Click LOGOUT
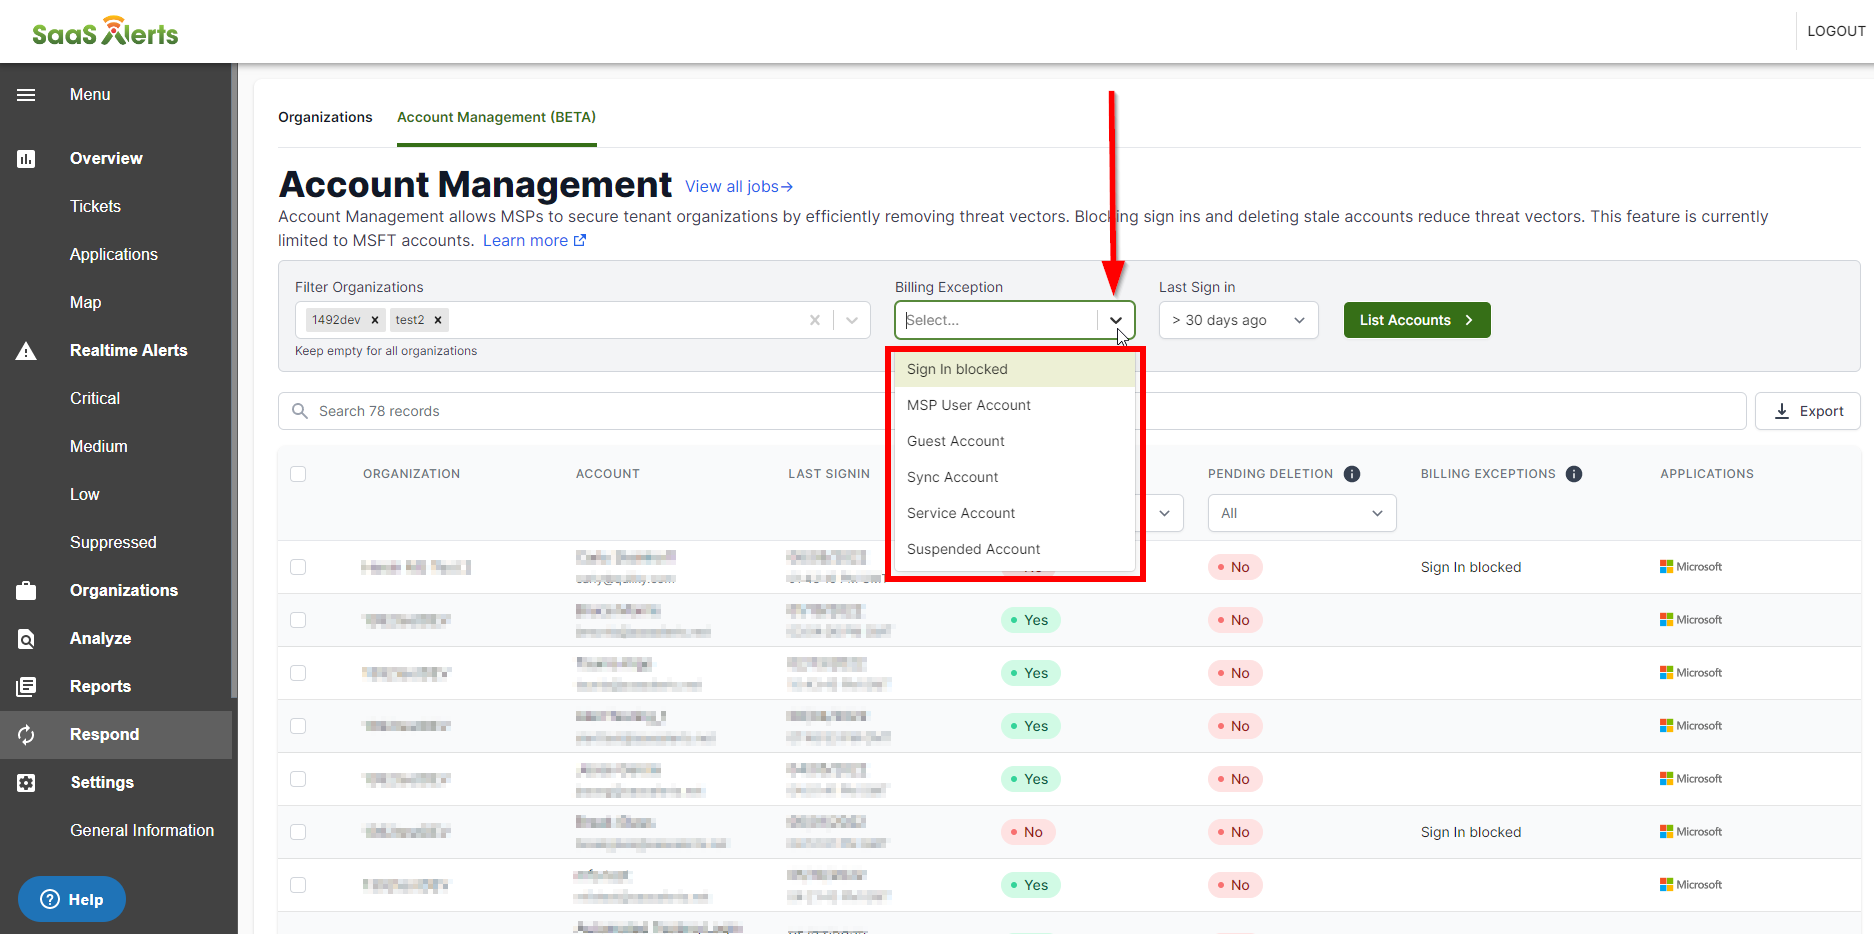1874x934 pixels. click(1836, 31)
